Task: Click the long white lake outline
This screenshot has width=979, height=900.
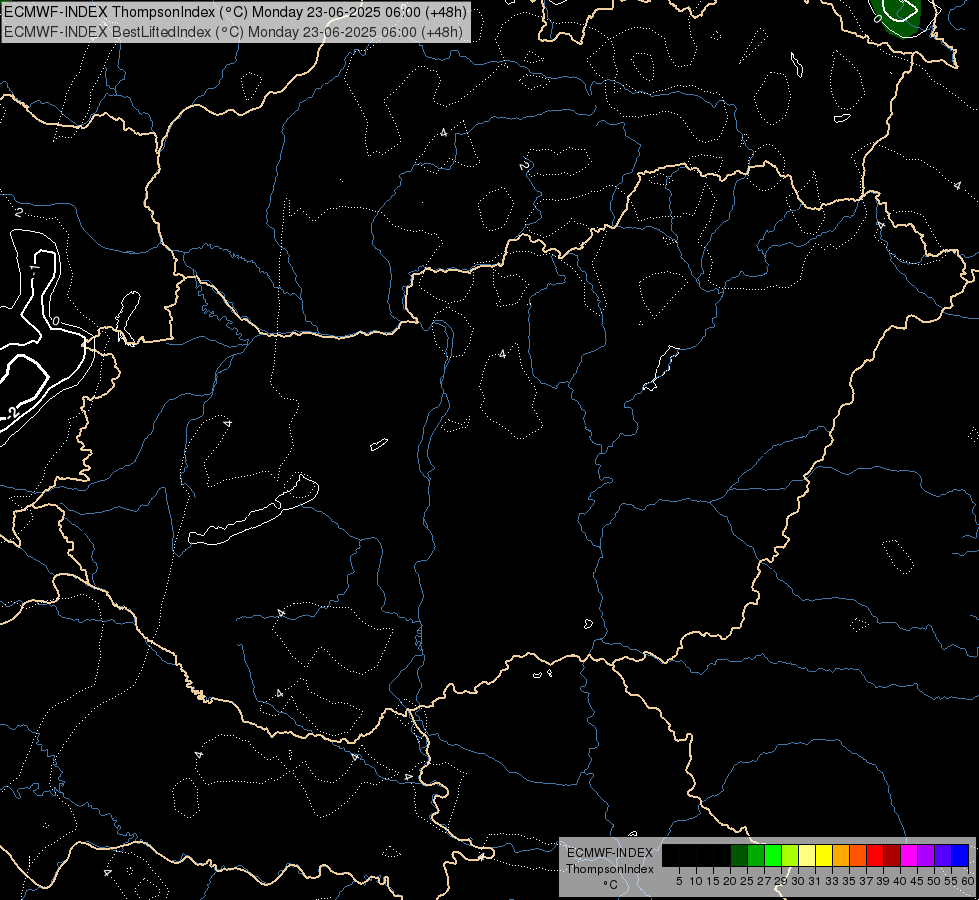Action: pyautogui.click(x=253, y=512)
